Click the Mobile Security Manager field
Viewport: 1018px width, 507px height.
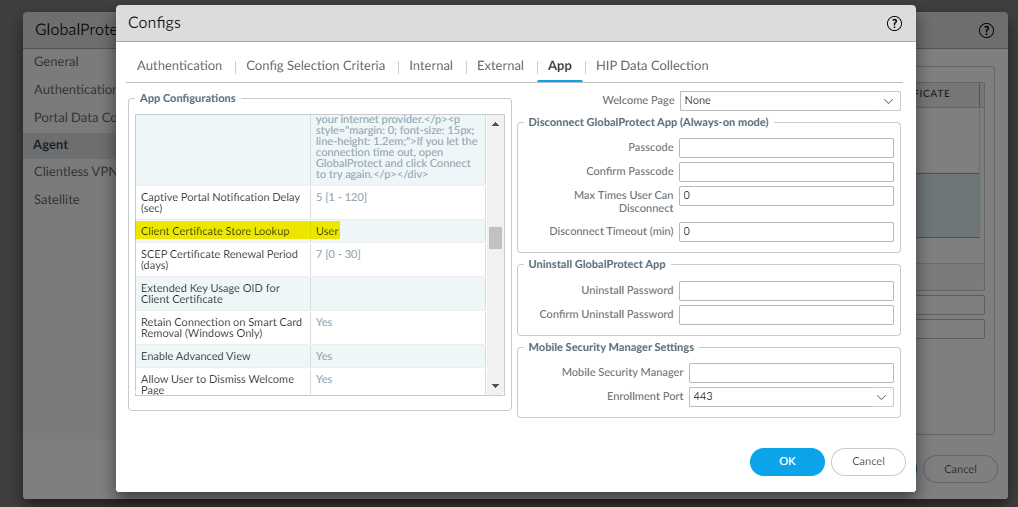(791, 373)
